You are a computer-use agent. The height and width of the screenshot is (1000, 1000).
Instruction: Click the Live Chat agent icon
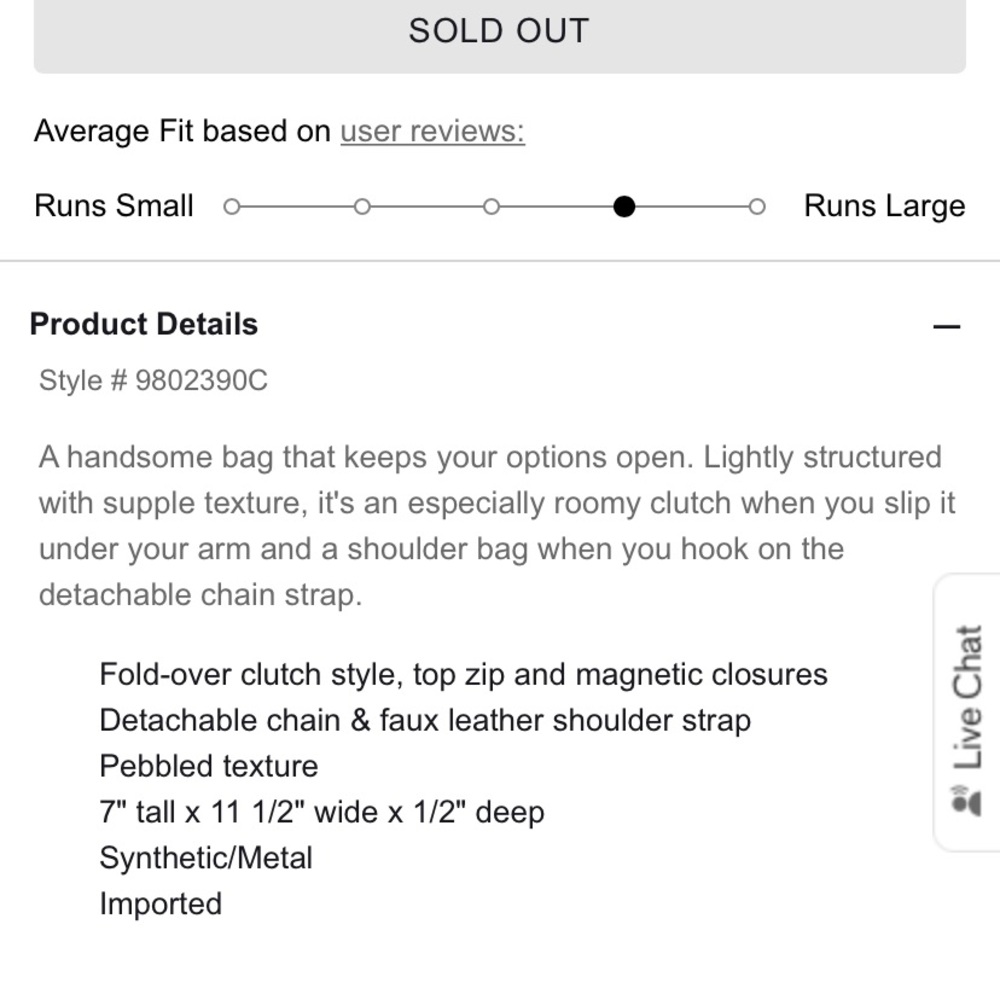click(x=966, y=800)
